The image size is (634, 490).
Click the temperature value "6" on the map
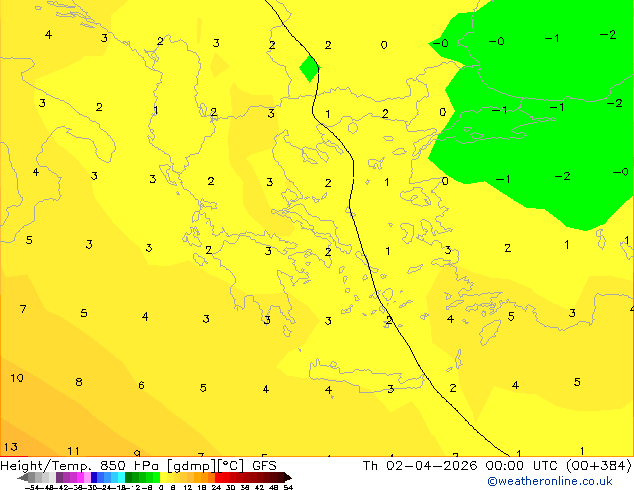pyautogui.click(x=141, y=385)
